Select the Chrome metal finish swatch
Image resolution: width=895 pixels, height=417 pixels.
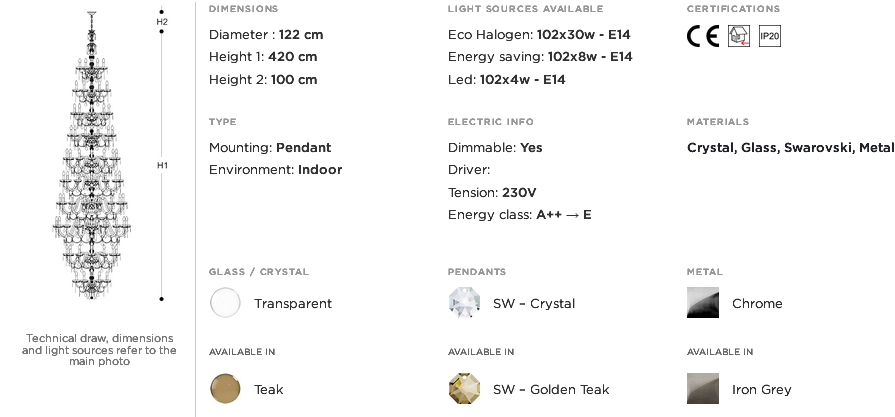click(x=703, y=302)
